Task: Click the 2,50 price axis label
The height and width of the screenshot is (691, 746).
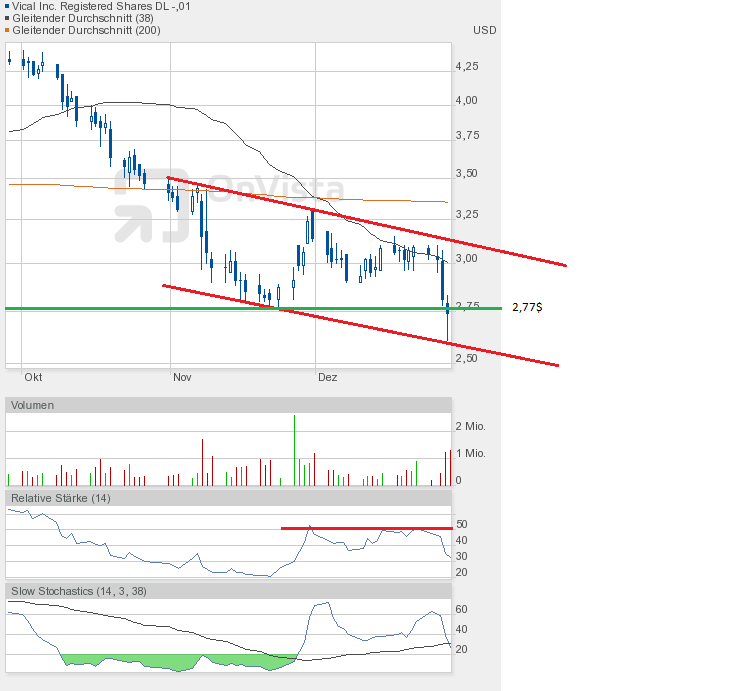Action: pyautogui.click(x=466, y=358)
